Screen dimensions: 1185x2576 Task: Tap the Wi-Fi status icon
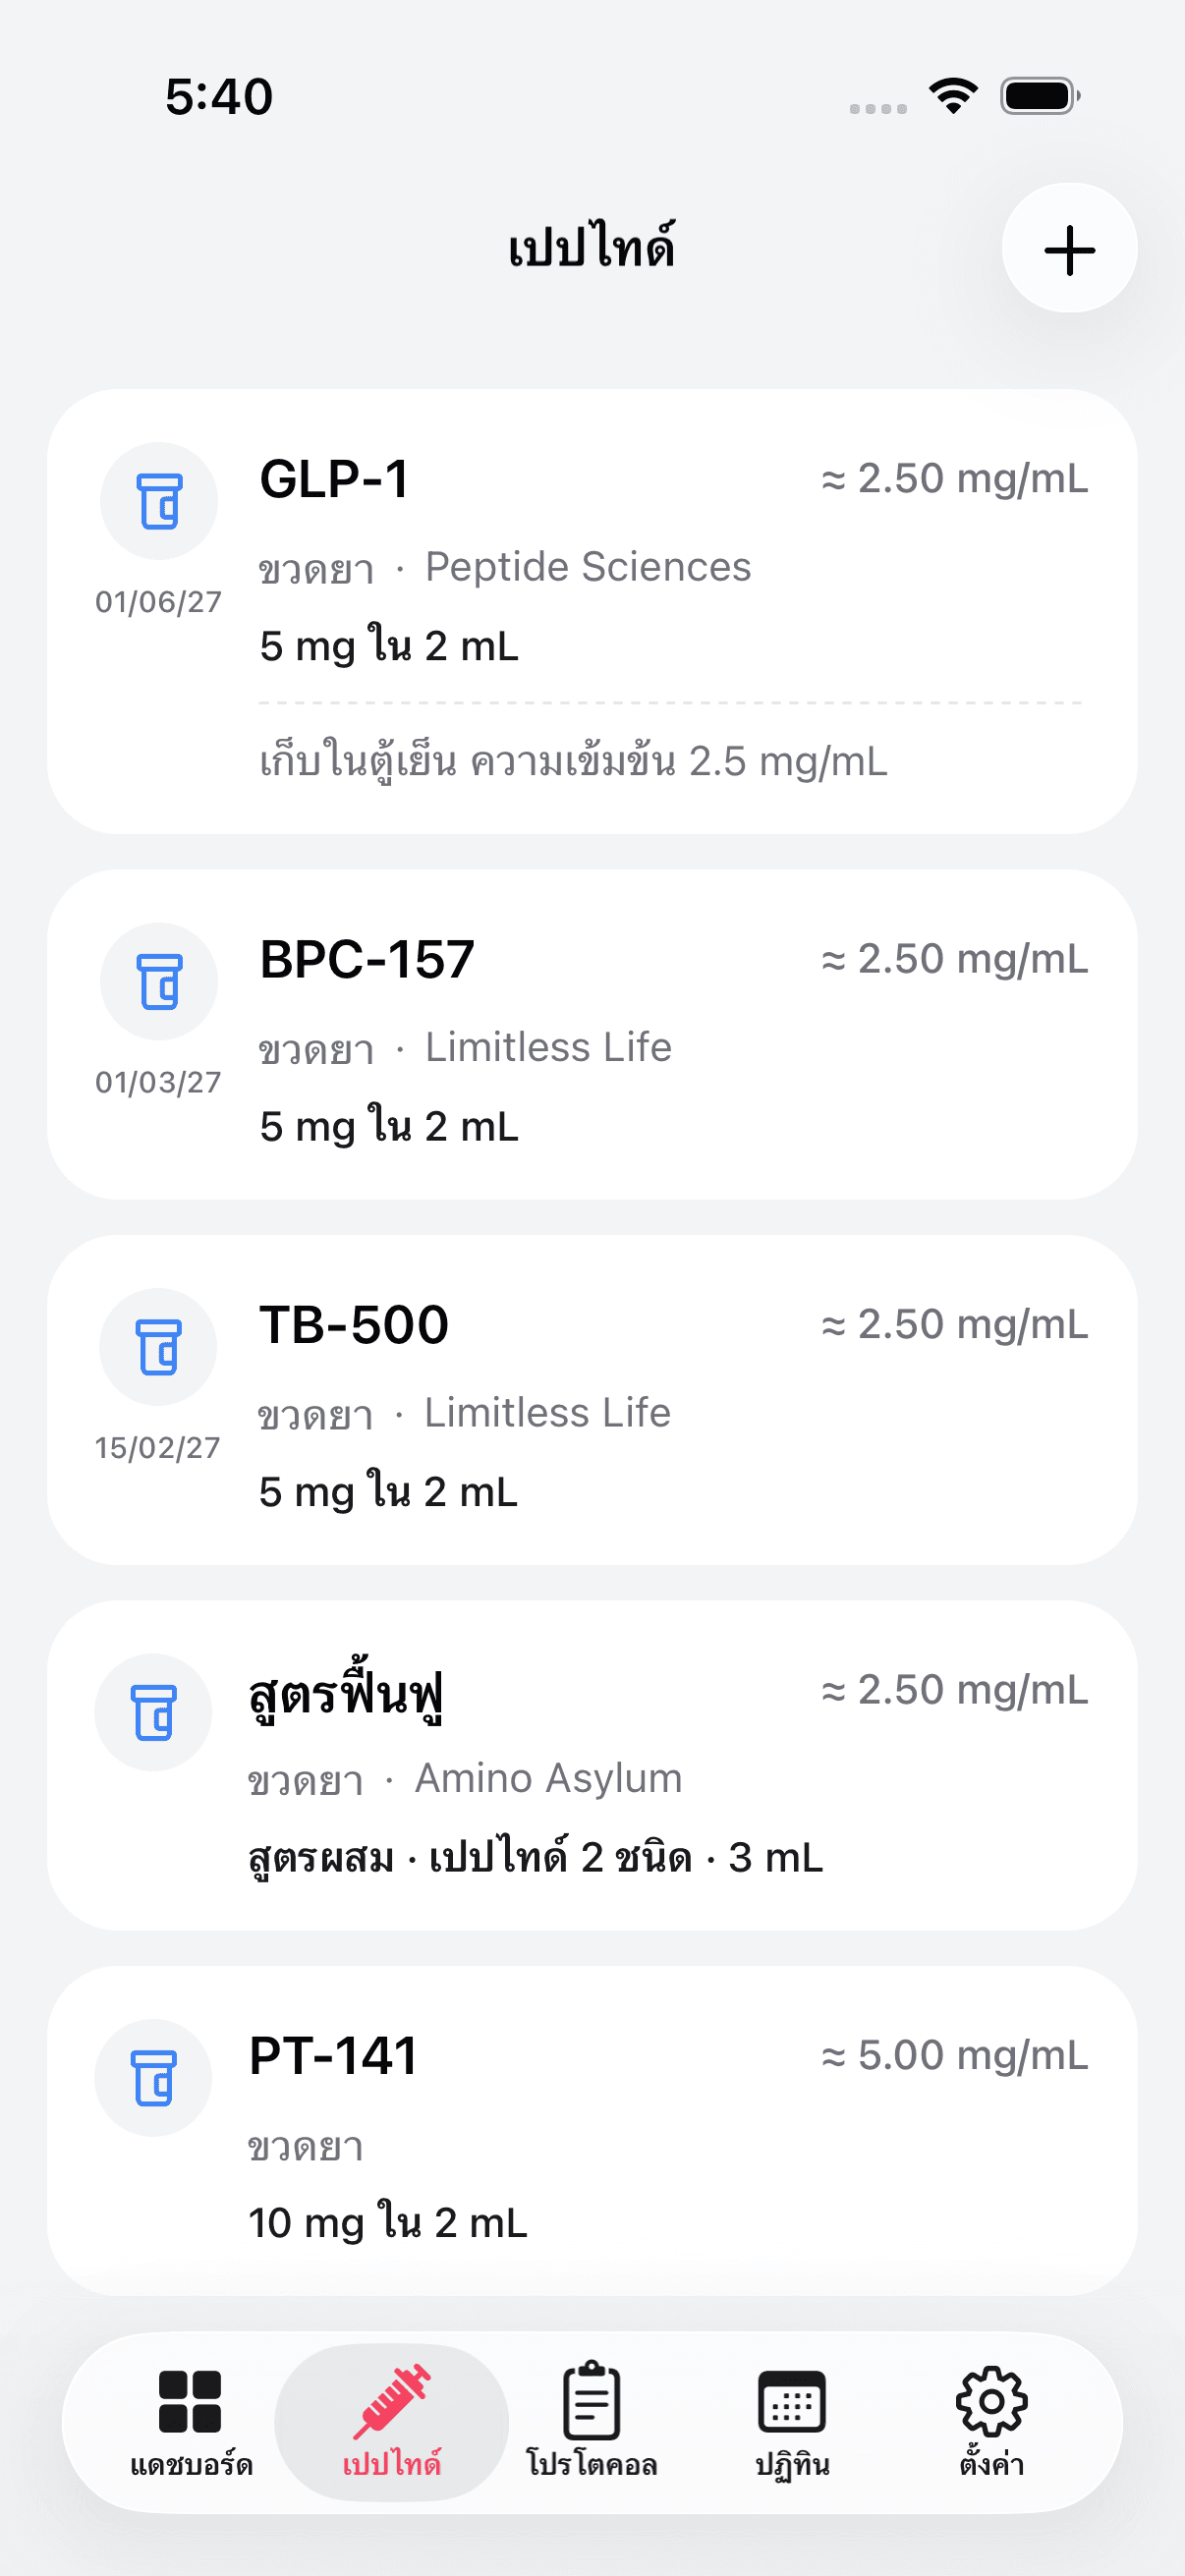tap(953, 97)
